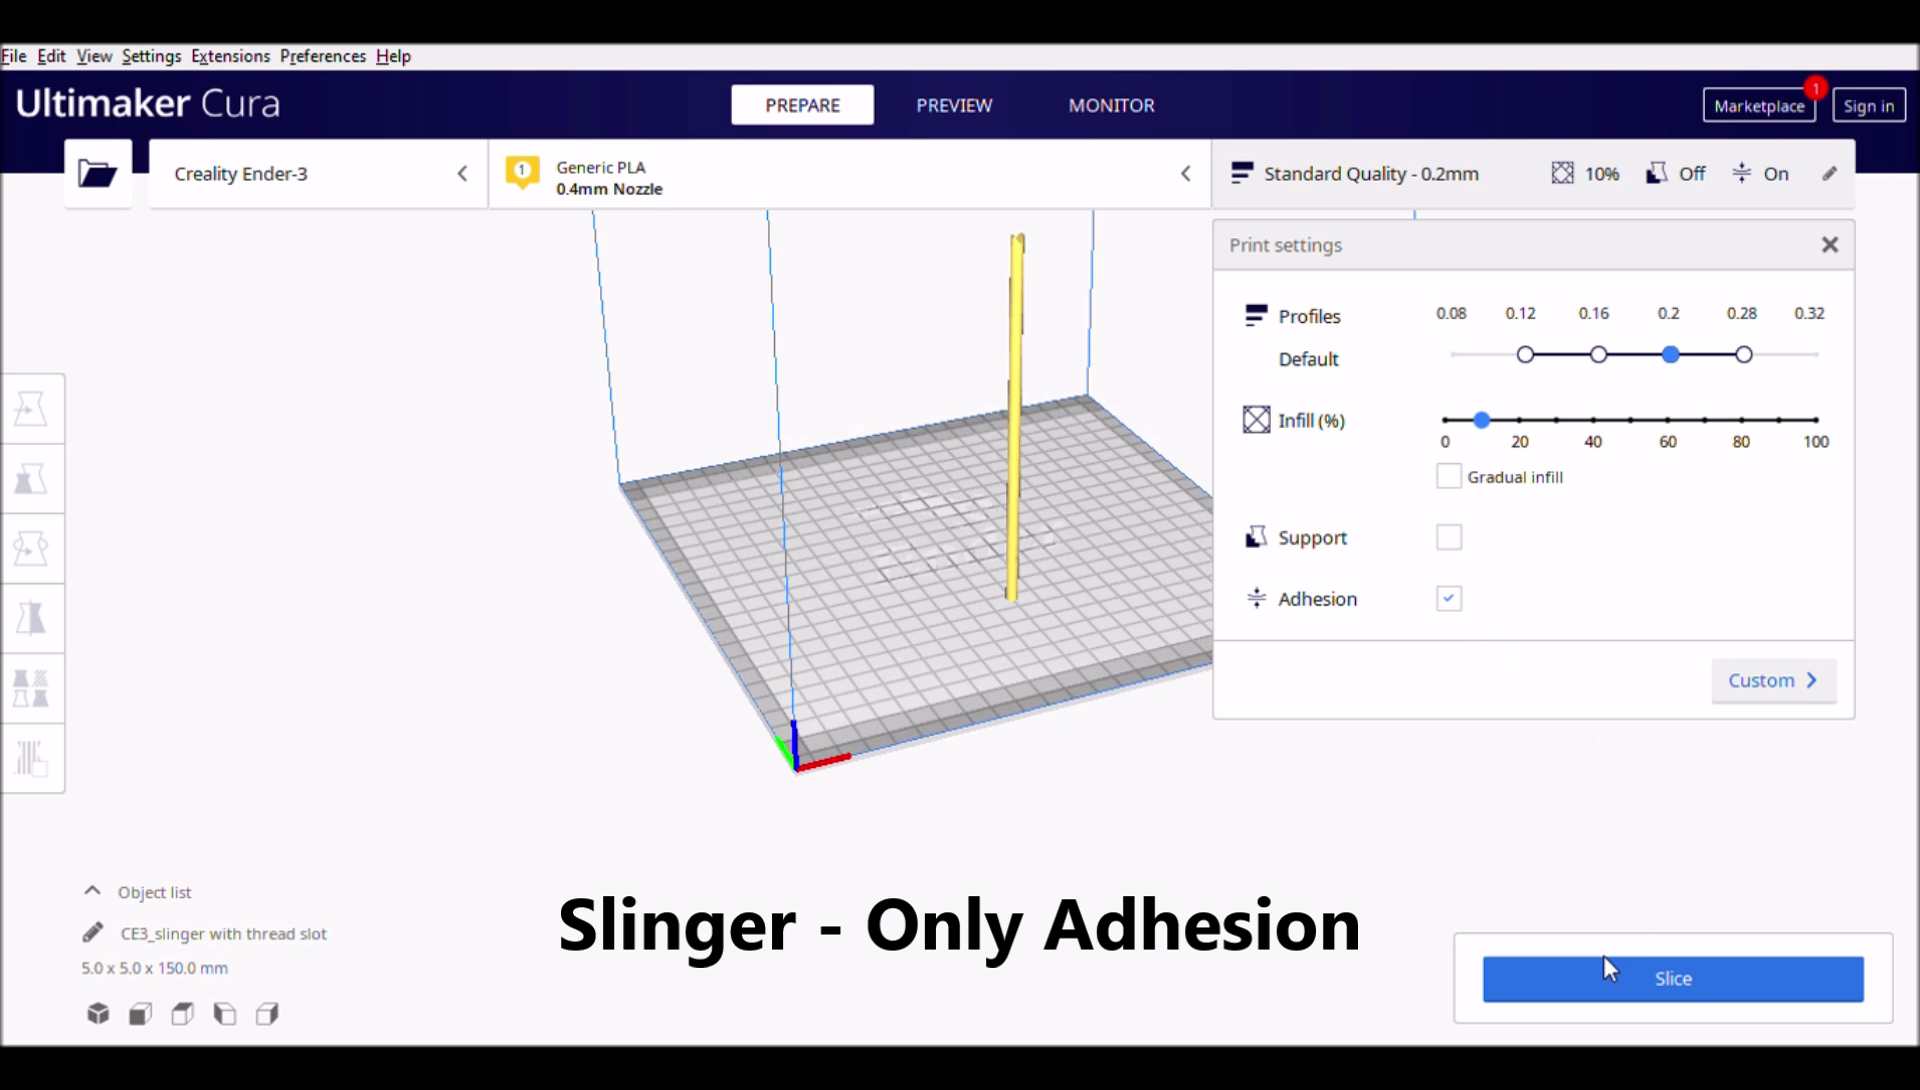Click the CE3_slinger object in list
This screenshot has height=1090, width=1920.
coord(223,933)
